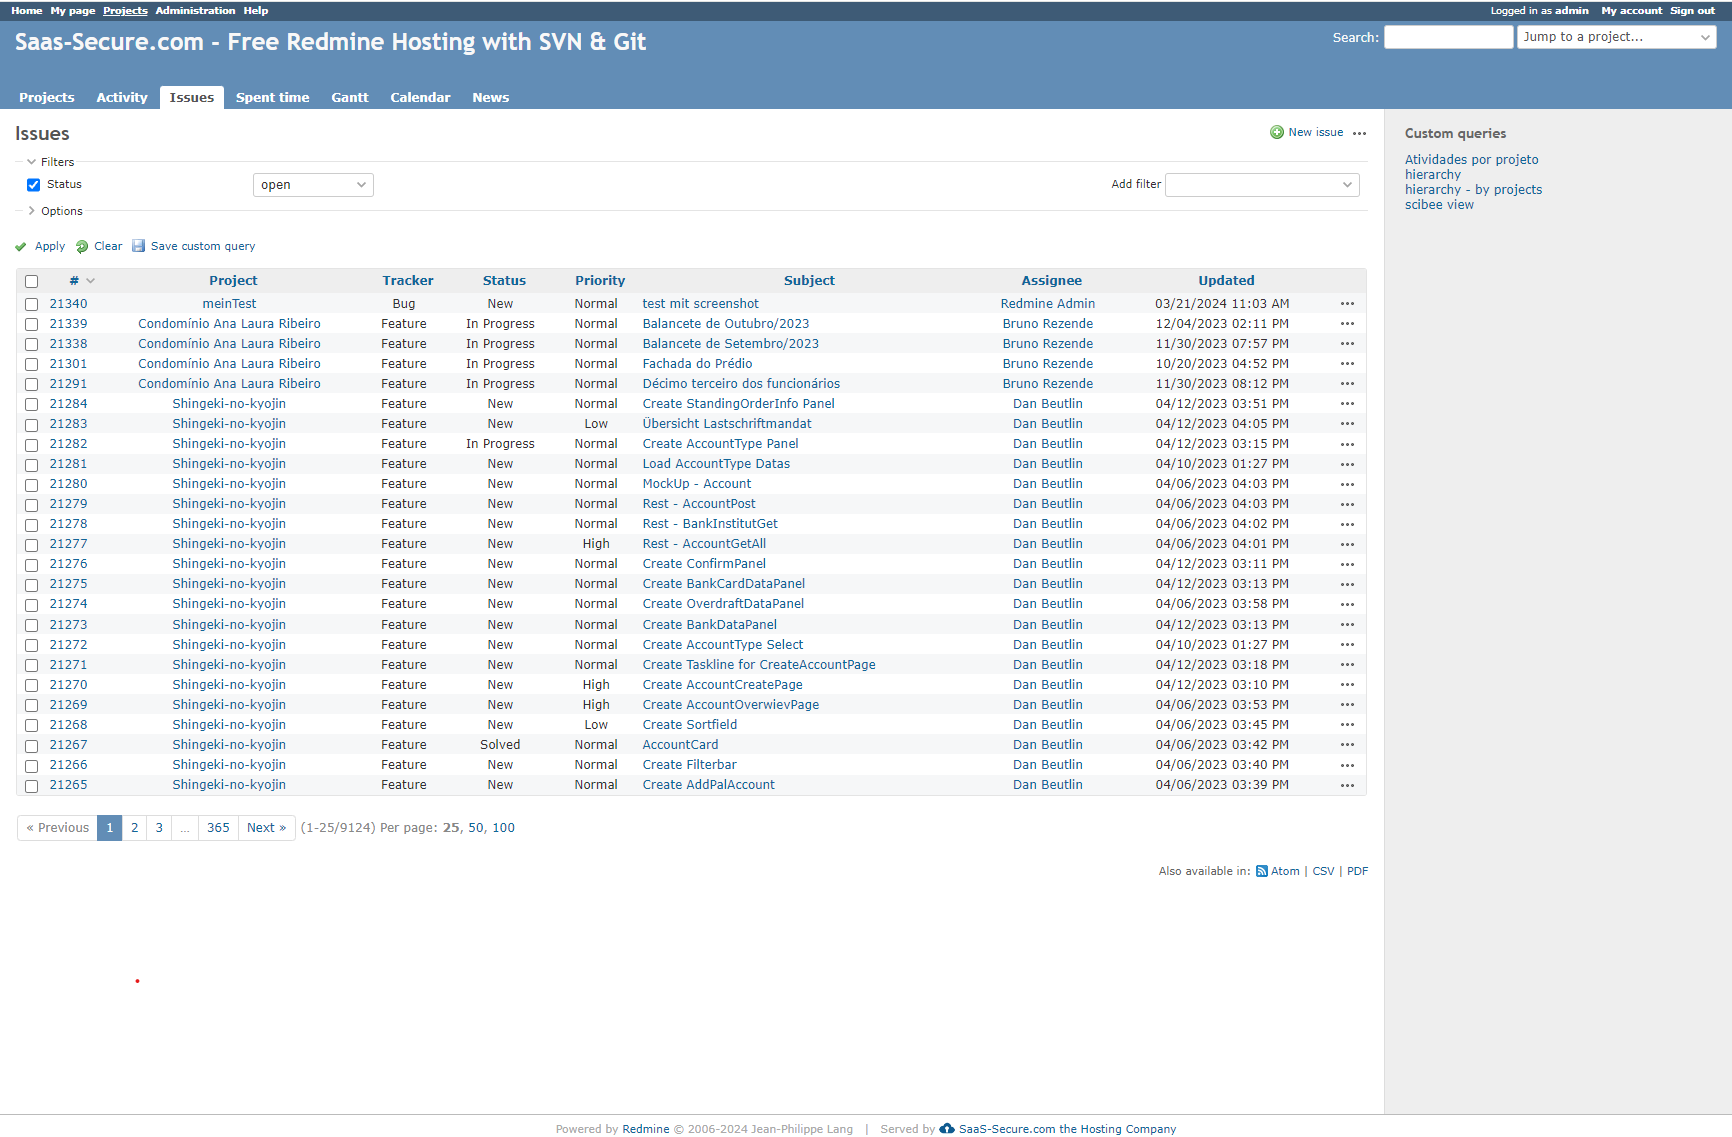Open 'hierarchy - by projects' custom query
1732x1137 pixels.
(x=1473, y=190)
